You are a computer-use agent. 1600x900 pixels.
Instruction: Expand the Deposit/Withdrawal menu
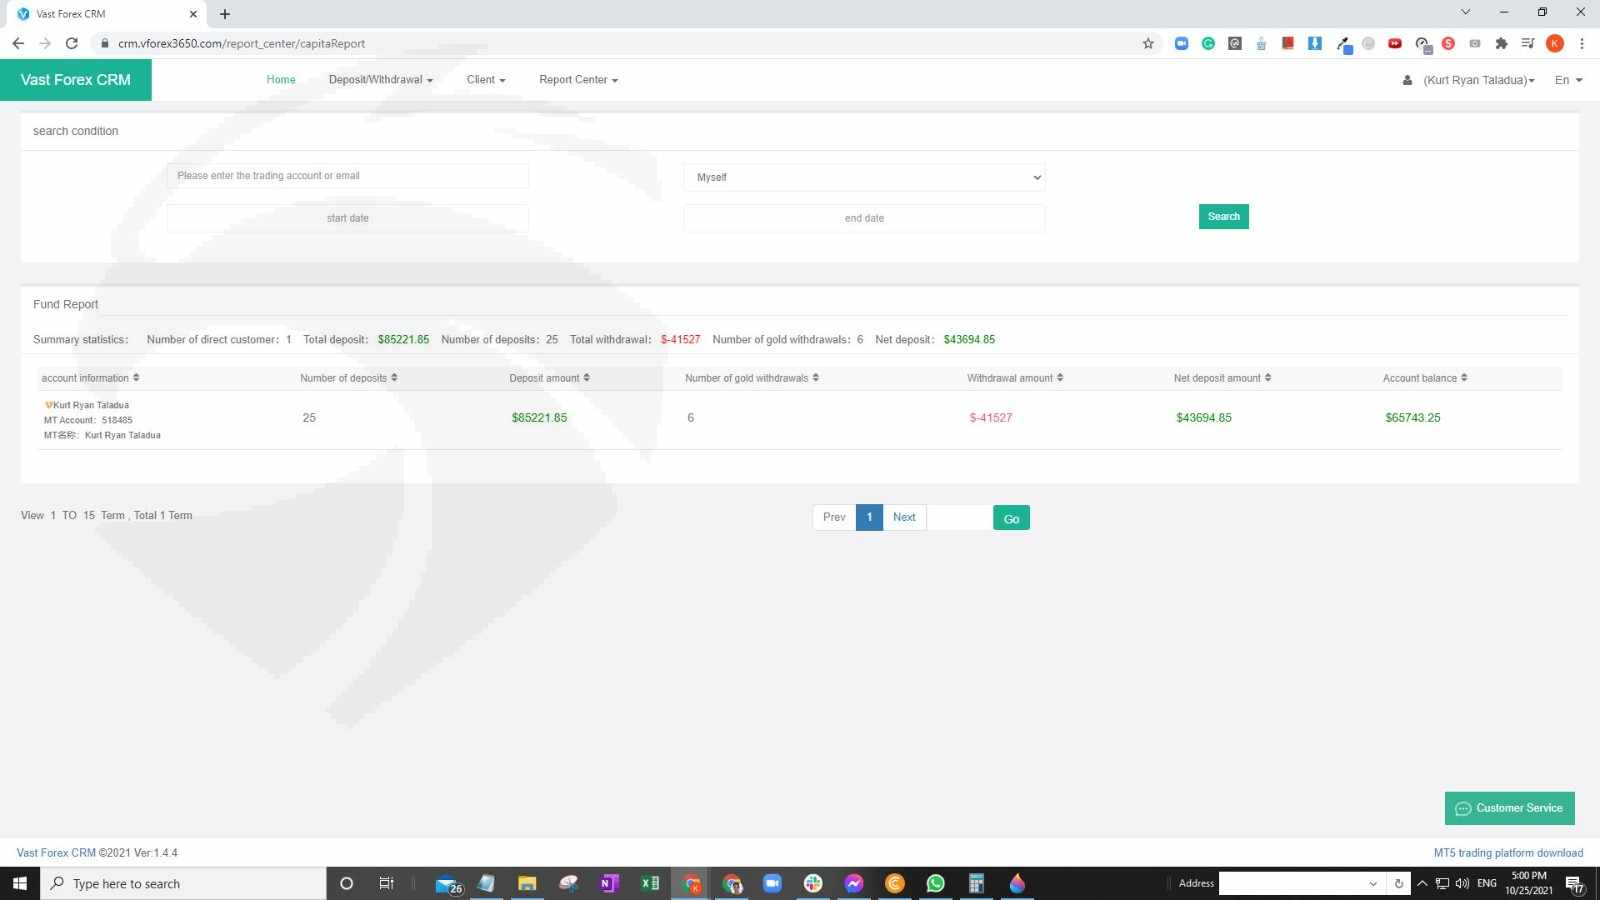point(381,80)
